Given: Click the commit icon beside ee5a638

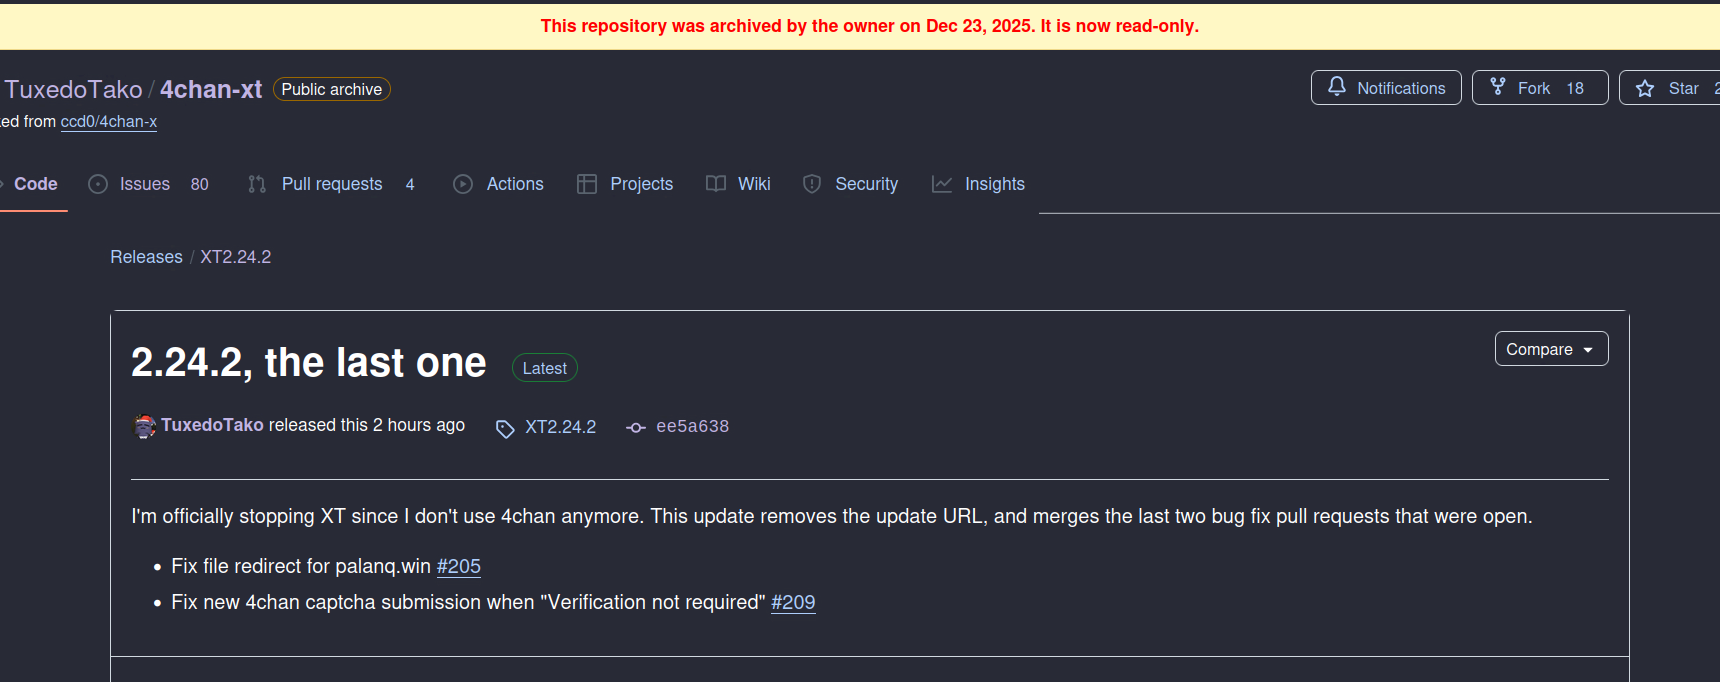Looking at the screenshot, I should pos(636,427).
